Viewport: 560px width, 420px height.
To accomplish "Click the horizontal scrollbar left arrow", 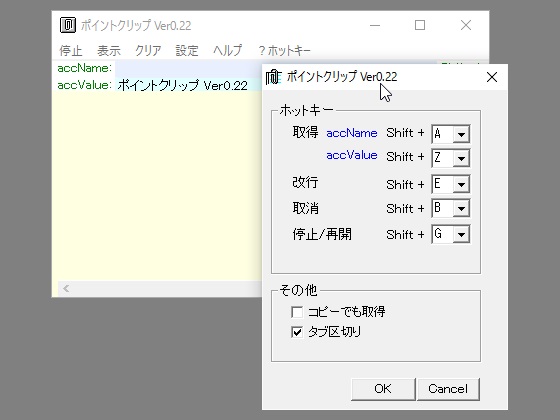I will click(x=66, y=289).
